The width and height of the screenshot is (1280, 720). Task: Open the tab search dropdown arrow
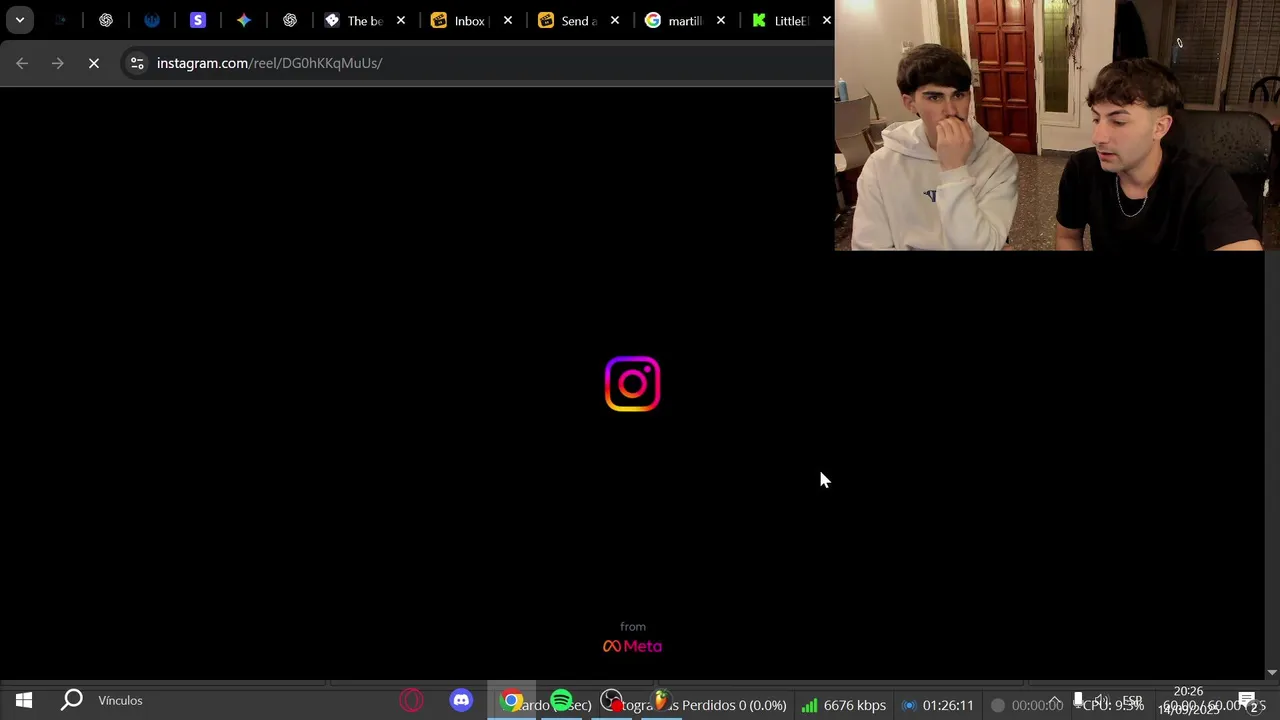(19, 20)
